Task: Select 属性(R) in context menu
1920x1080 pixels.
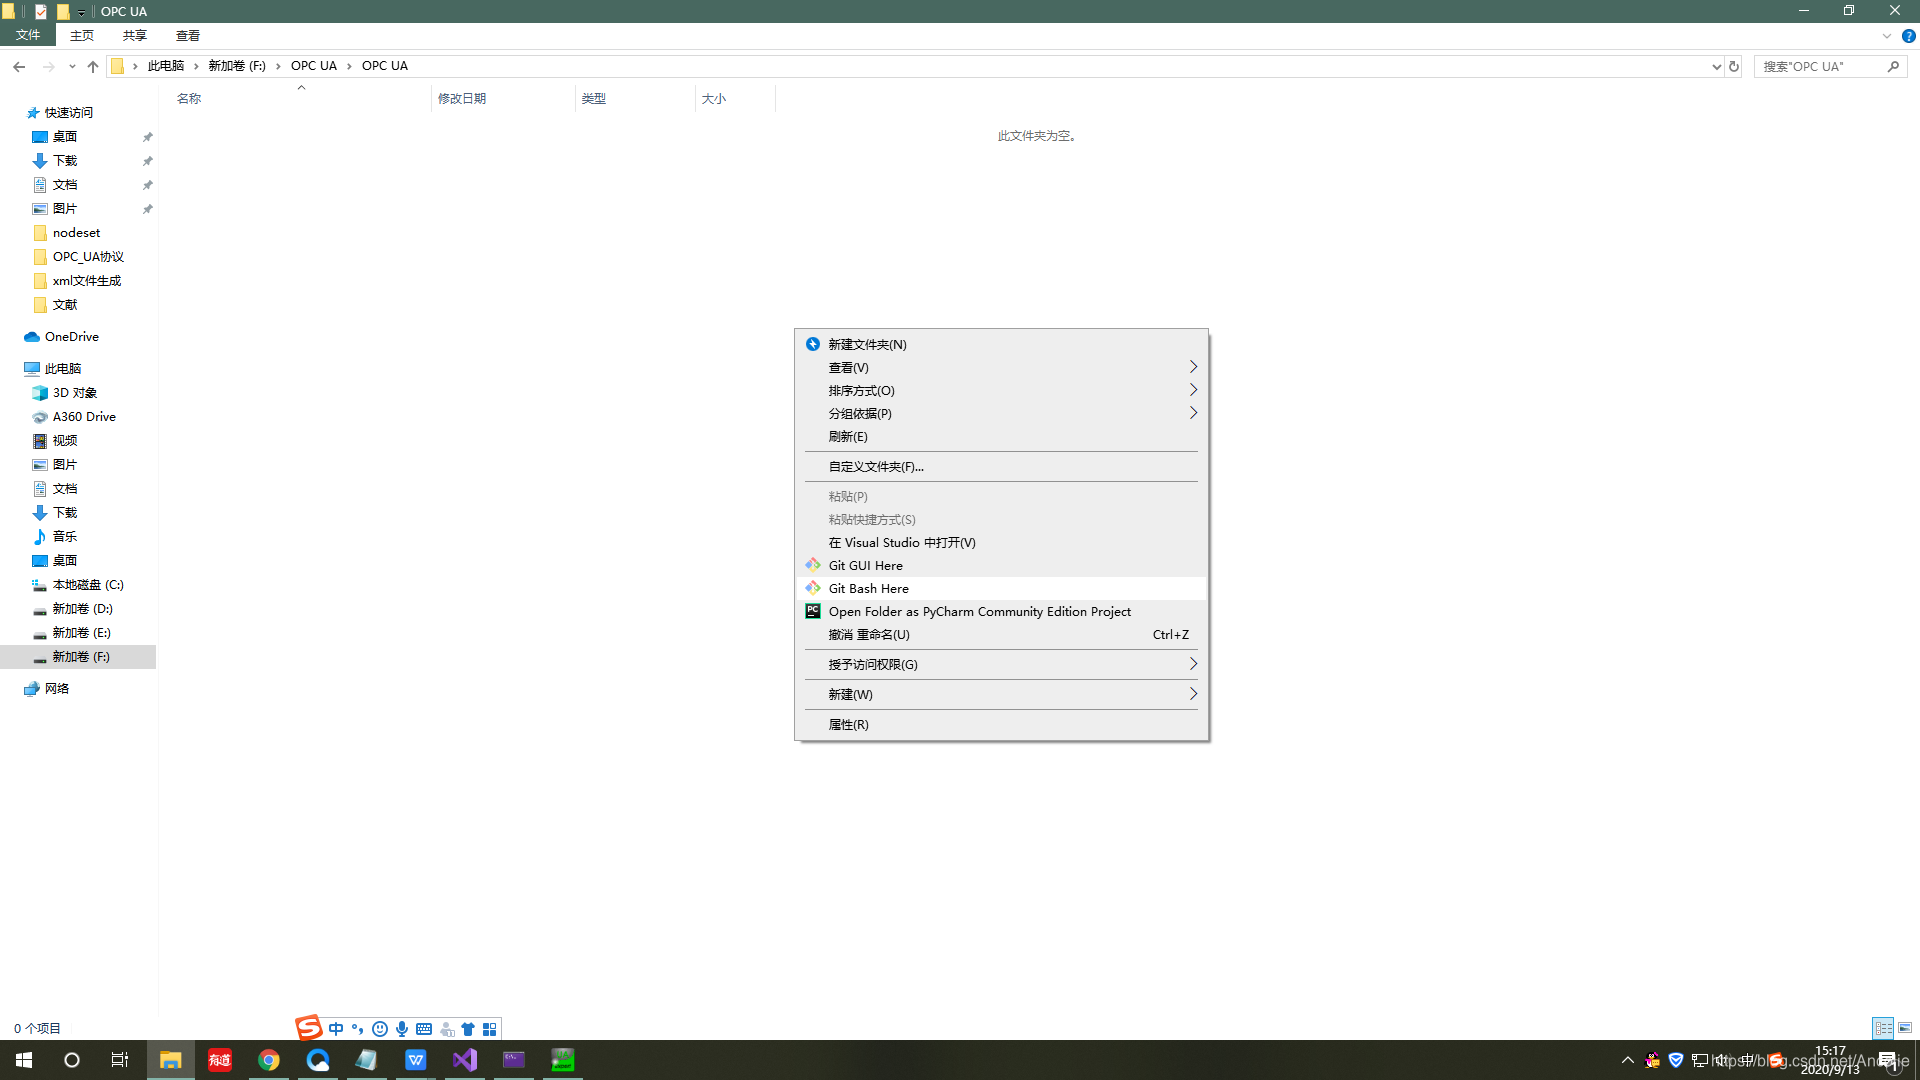Action: pos(1001,724)
